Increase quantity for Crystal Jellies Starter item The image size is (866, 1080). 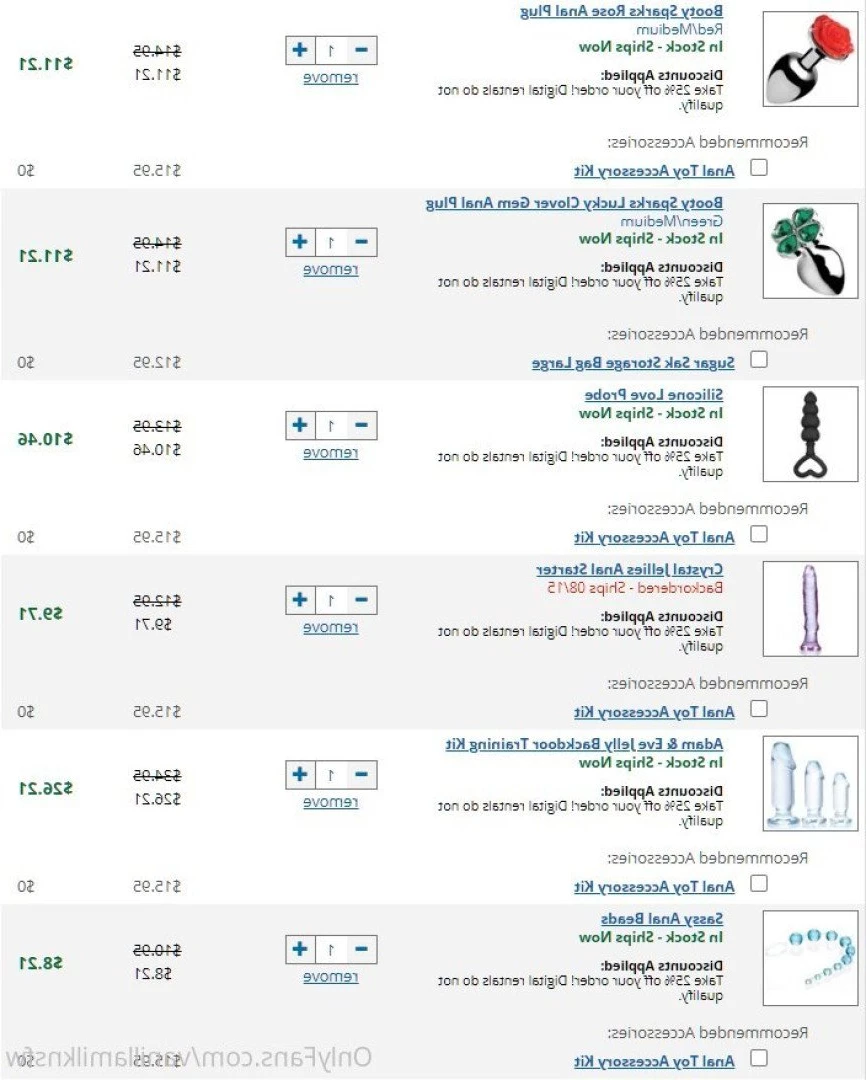300,600
